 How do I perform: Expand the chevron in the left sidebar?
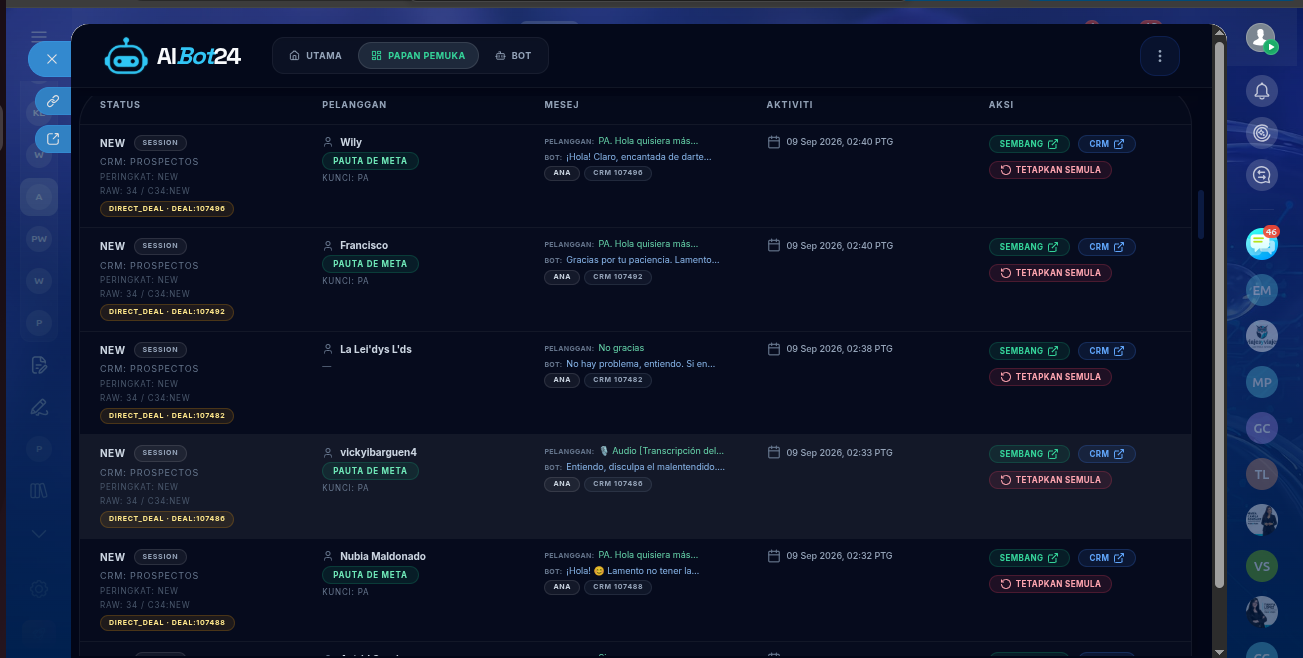[x=39, y=534]
